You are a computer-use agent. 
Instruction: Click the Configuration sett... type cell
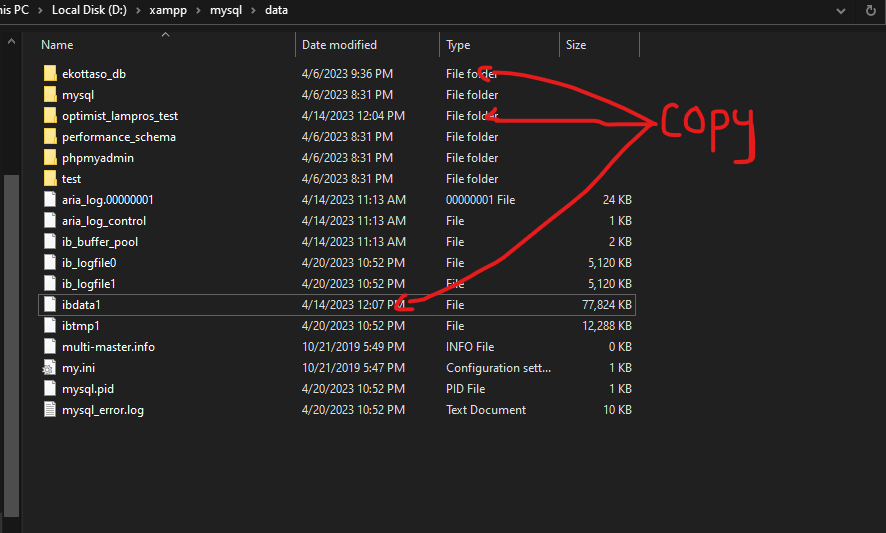click(498, 368)
